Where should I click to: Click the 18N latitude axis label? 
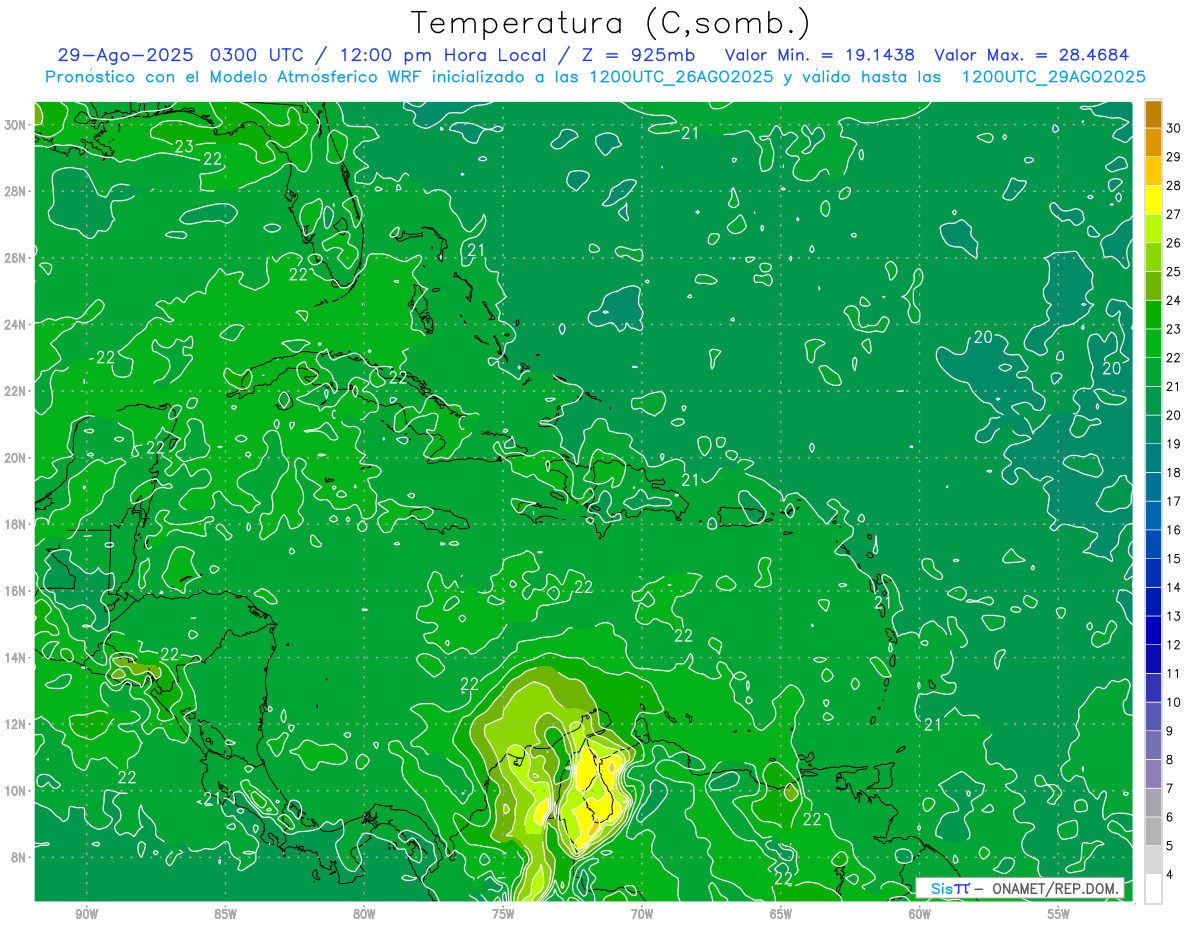coord(16,524)
